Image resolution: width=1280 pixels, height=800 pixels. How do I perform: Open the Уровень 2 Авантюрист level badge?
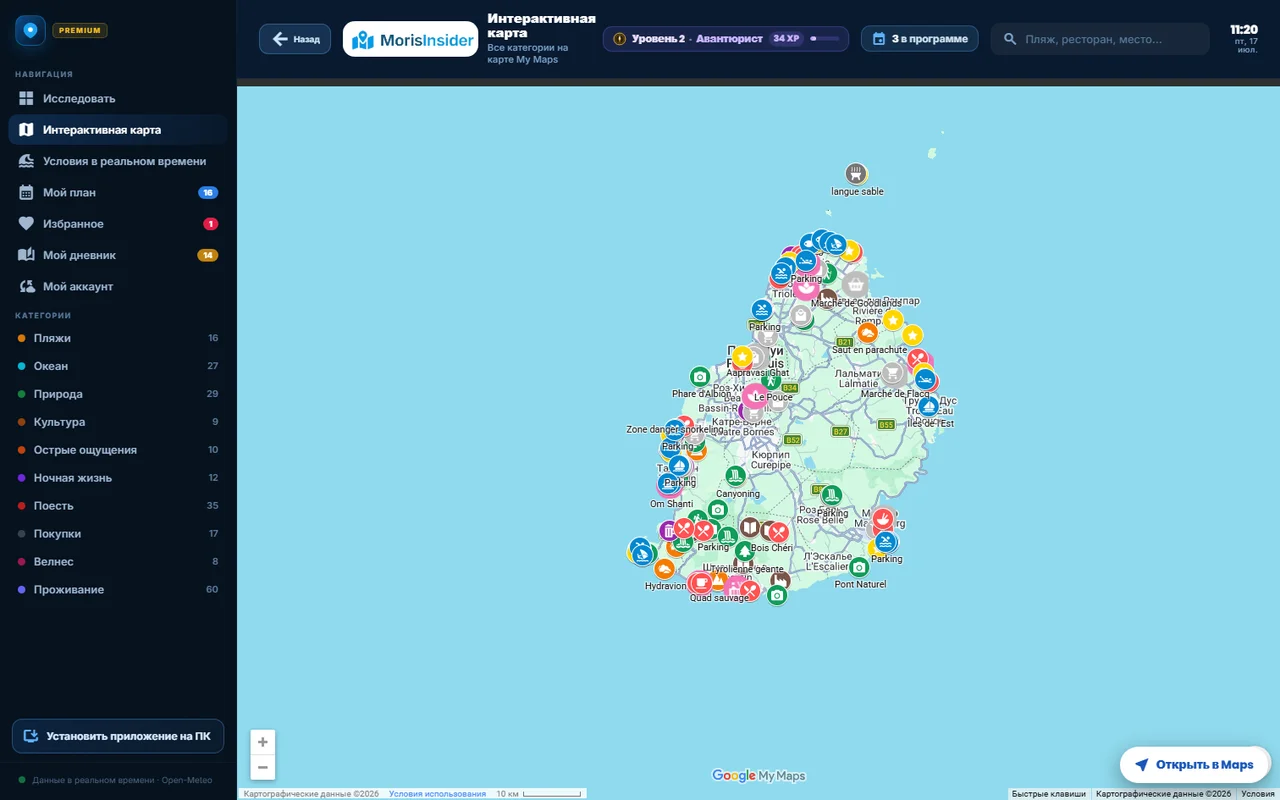[726, 39]
